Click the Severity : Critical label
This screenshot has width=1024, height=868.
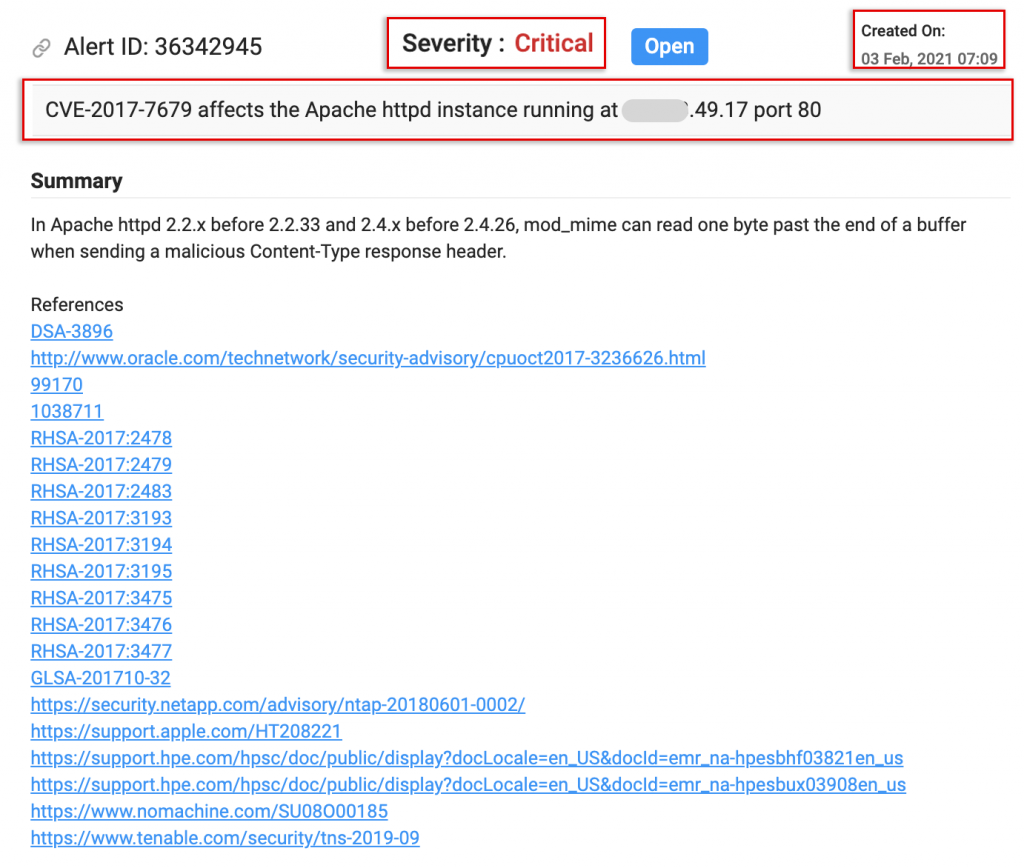(497, 44)
